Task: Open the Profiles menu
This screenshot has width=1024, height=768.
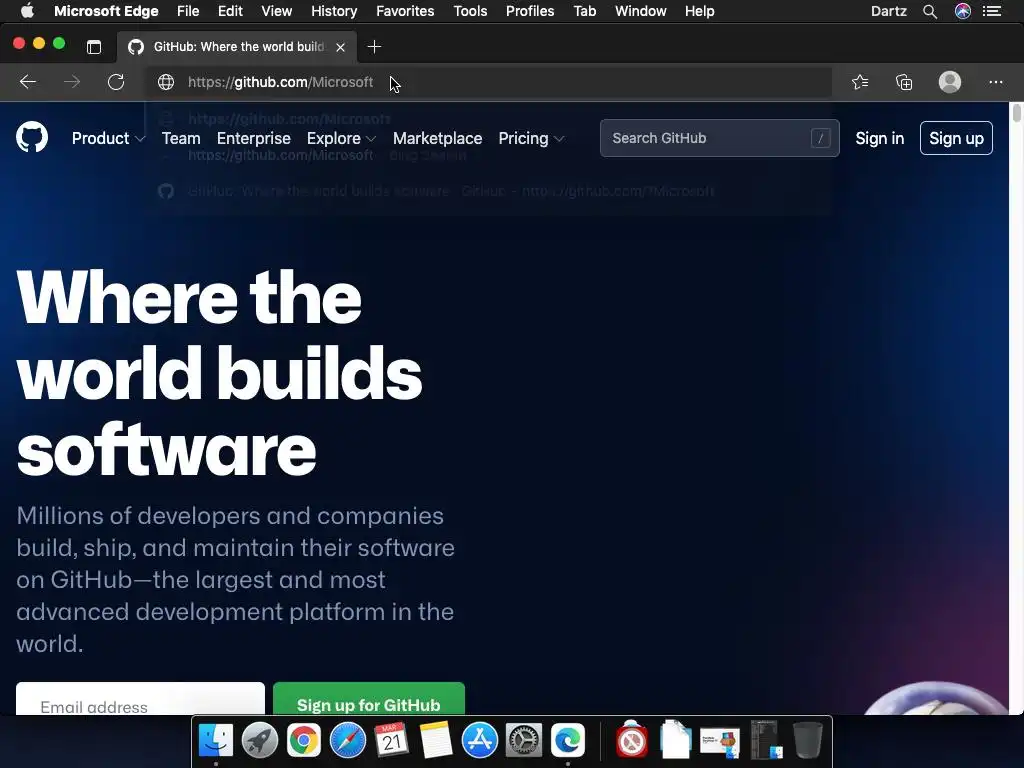Action: tap(530, 11)
